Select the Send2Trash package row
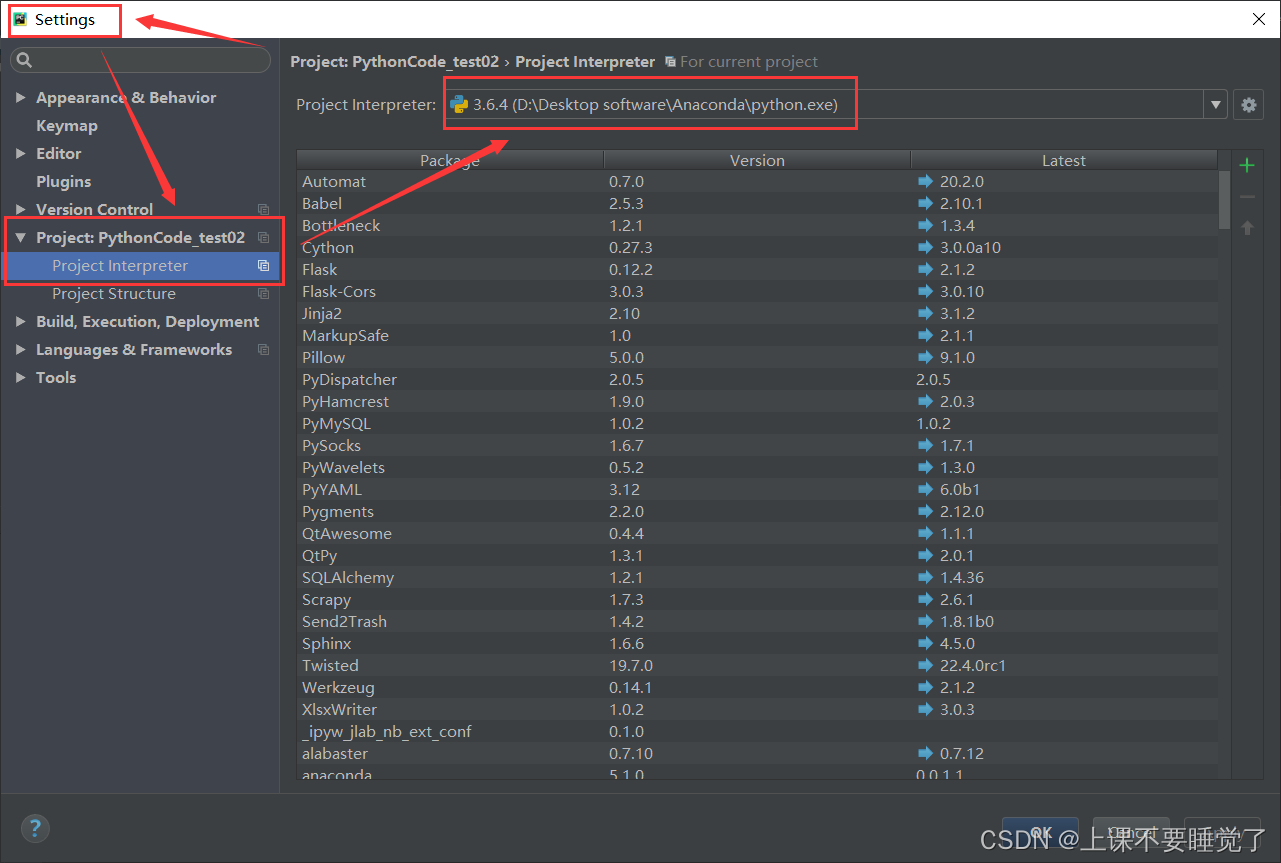Viewport: 1281px width, 863px height. (x=757, y=622)
